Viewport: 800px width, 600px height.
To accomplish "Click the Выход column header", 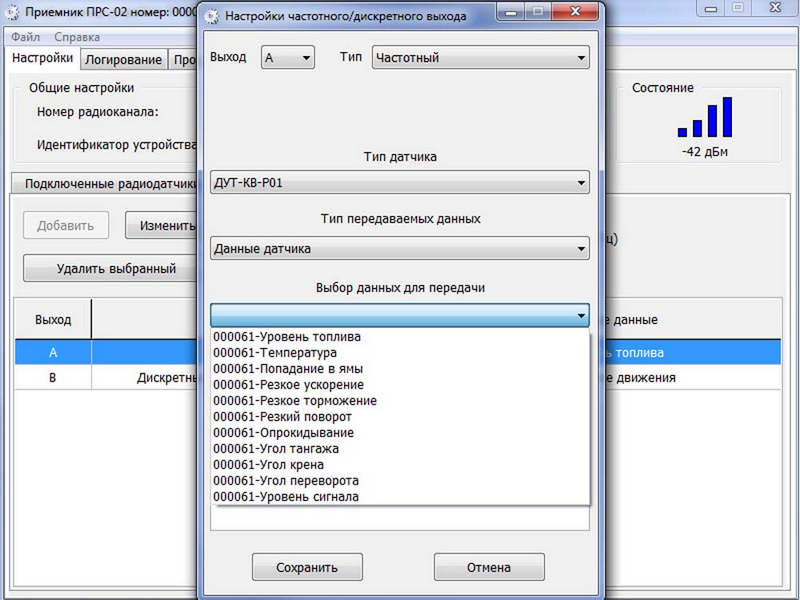I will pyautogui.click(x=53, y=320).
